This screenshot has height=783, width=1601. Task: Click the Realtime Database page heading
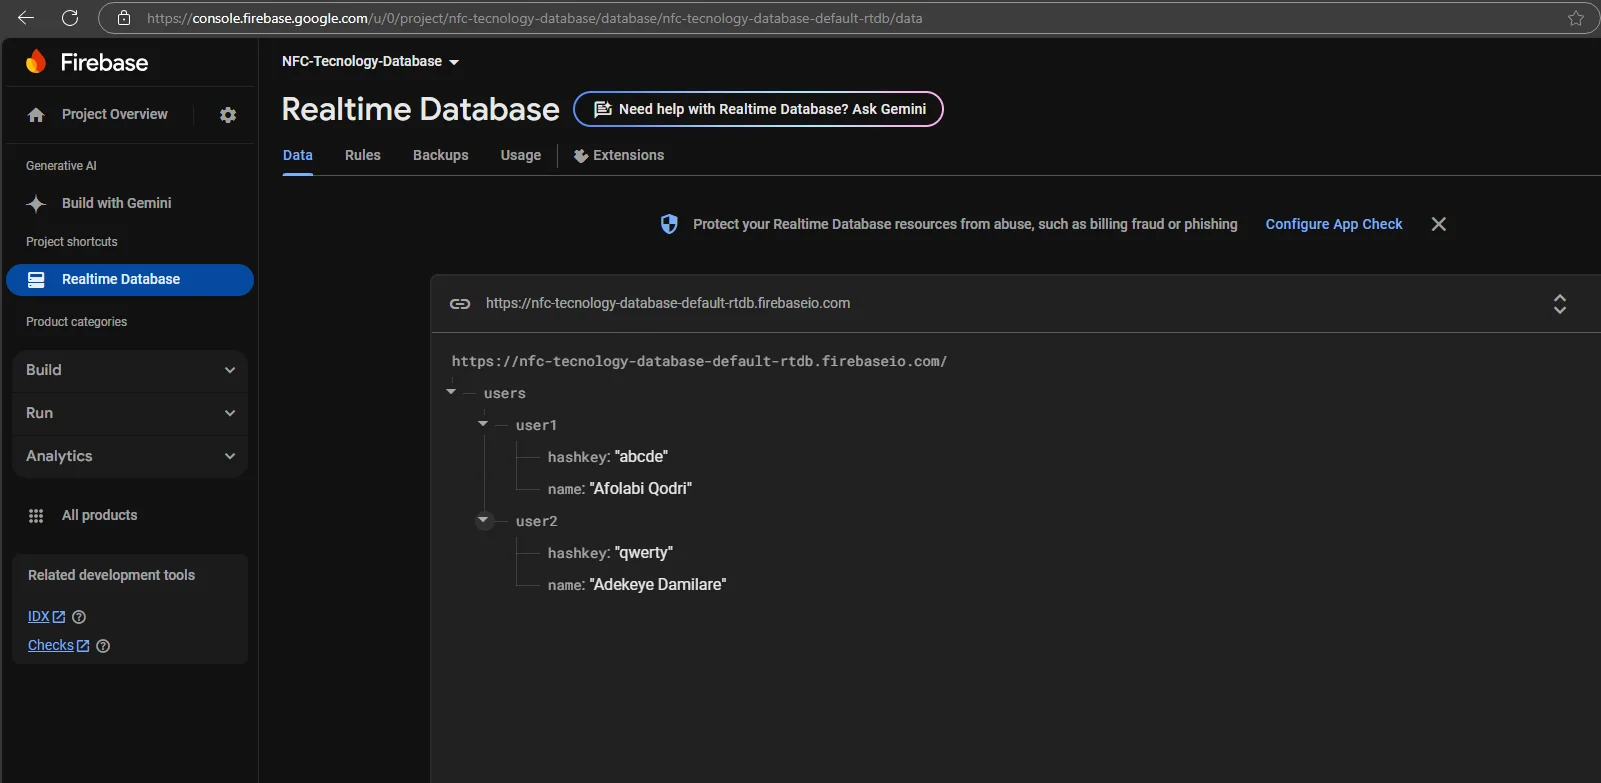pyautogui.click(x=421, y=109)
